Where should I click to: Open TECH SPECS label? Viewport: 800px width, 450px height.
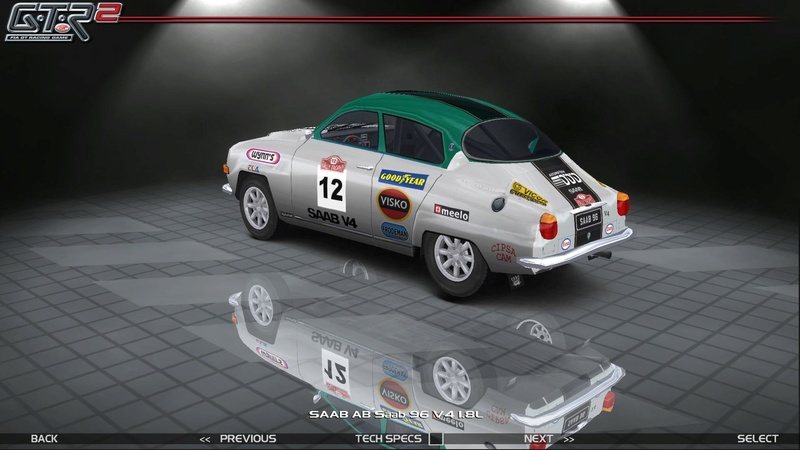point(388,439)
